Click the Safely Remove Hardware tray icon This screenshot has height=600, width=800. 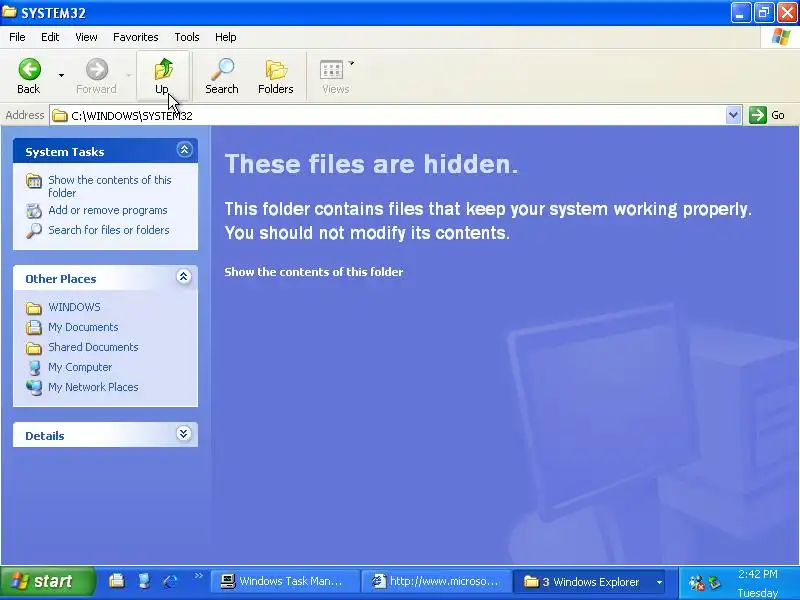tap(715, 582)
